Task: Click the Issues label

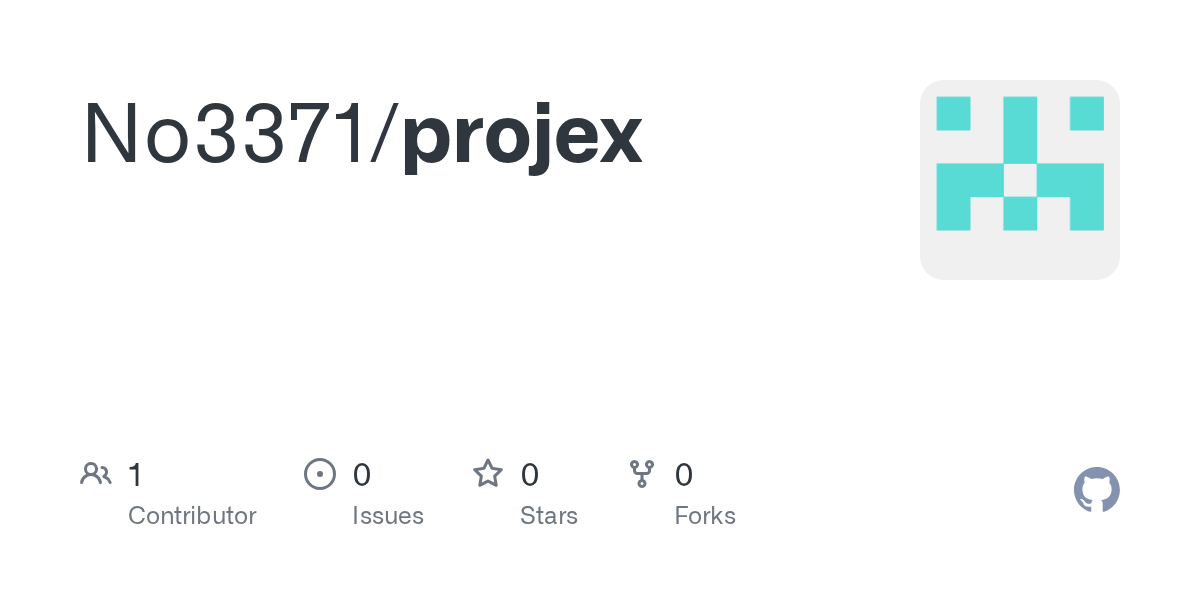Action: 388,516
